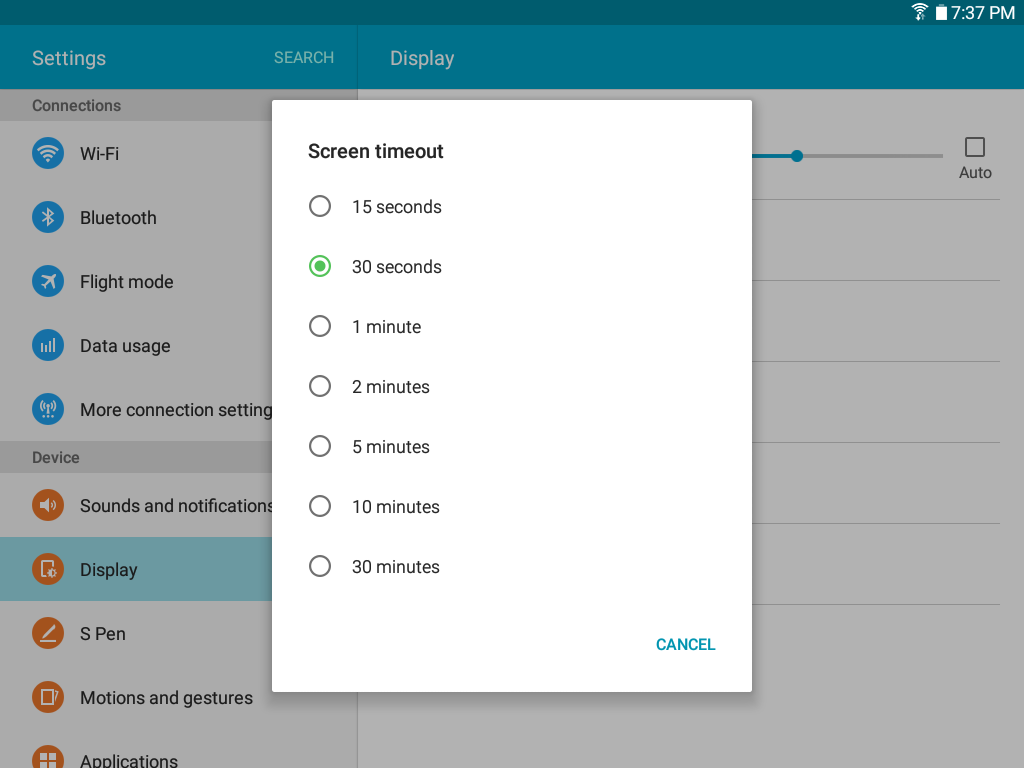Open Settings SEARCH

304,57
